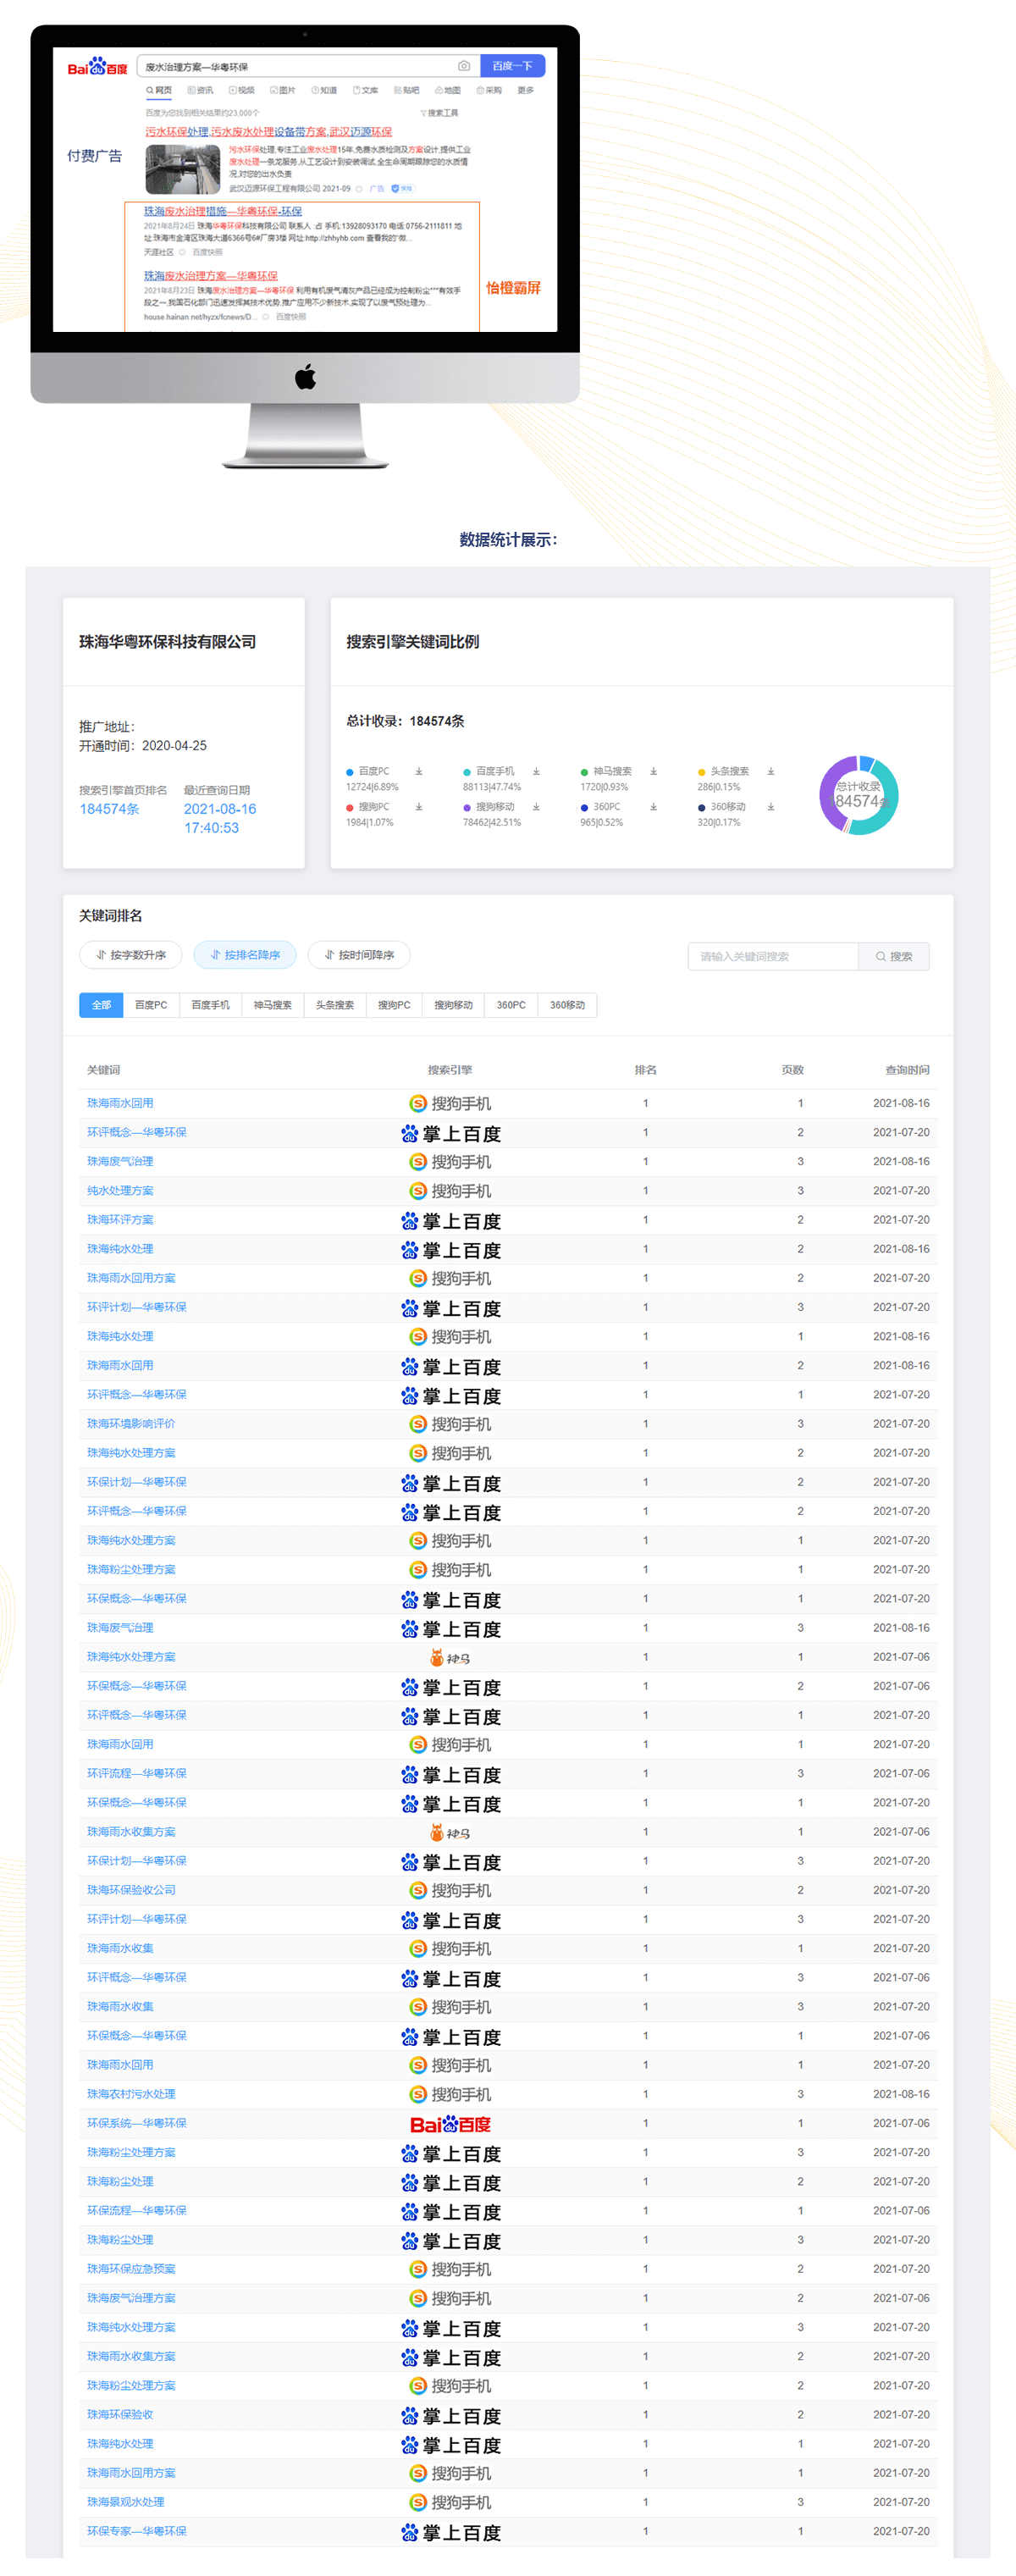Click the download icon next to 360PC legend
Viewport: 1016px width, 2576px height.
pyautogui.click(x=653, y=806)
